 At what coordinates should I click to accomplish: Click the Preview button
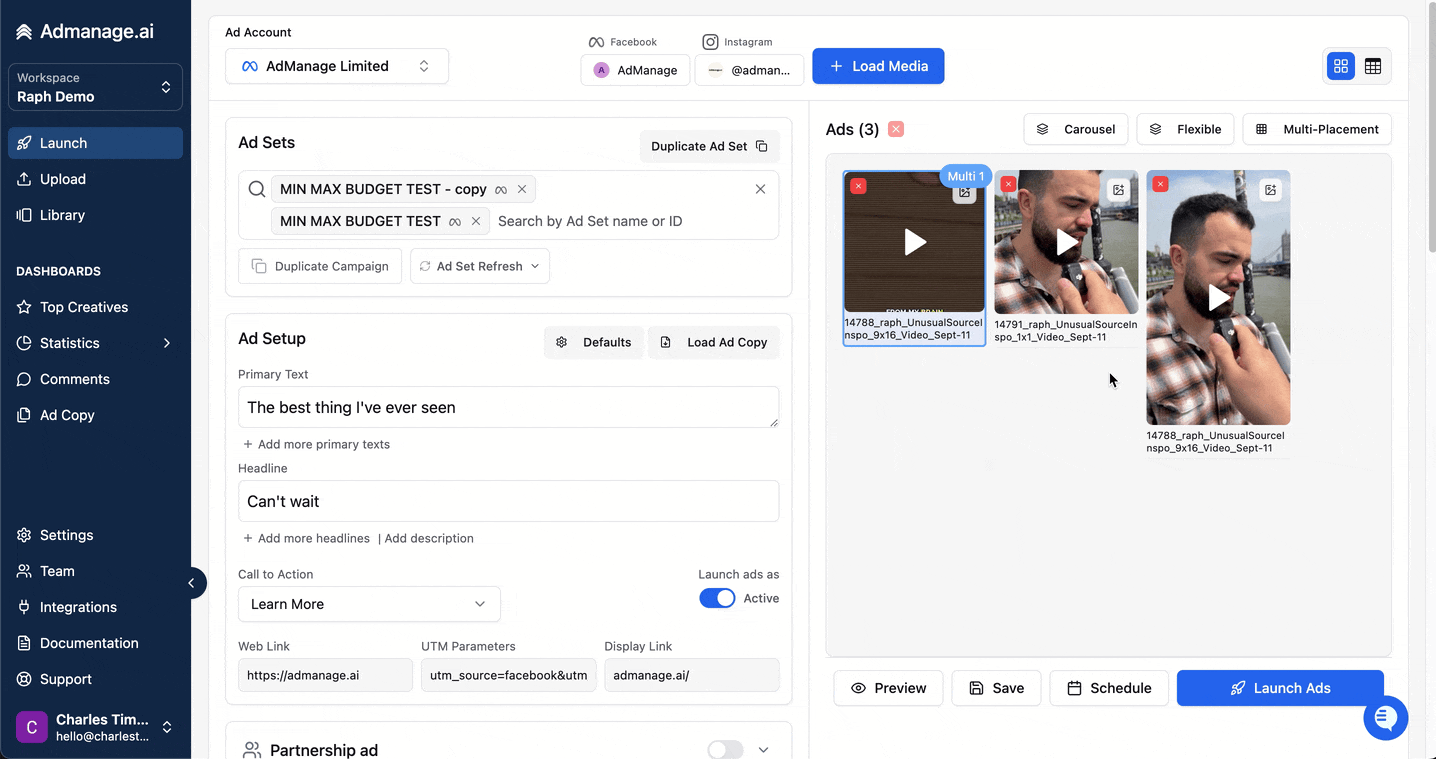[x=888, y=688]
